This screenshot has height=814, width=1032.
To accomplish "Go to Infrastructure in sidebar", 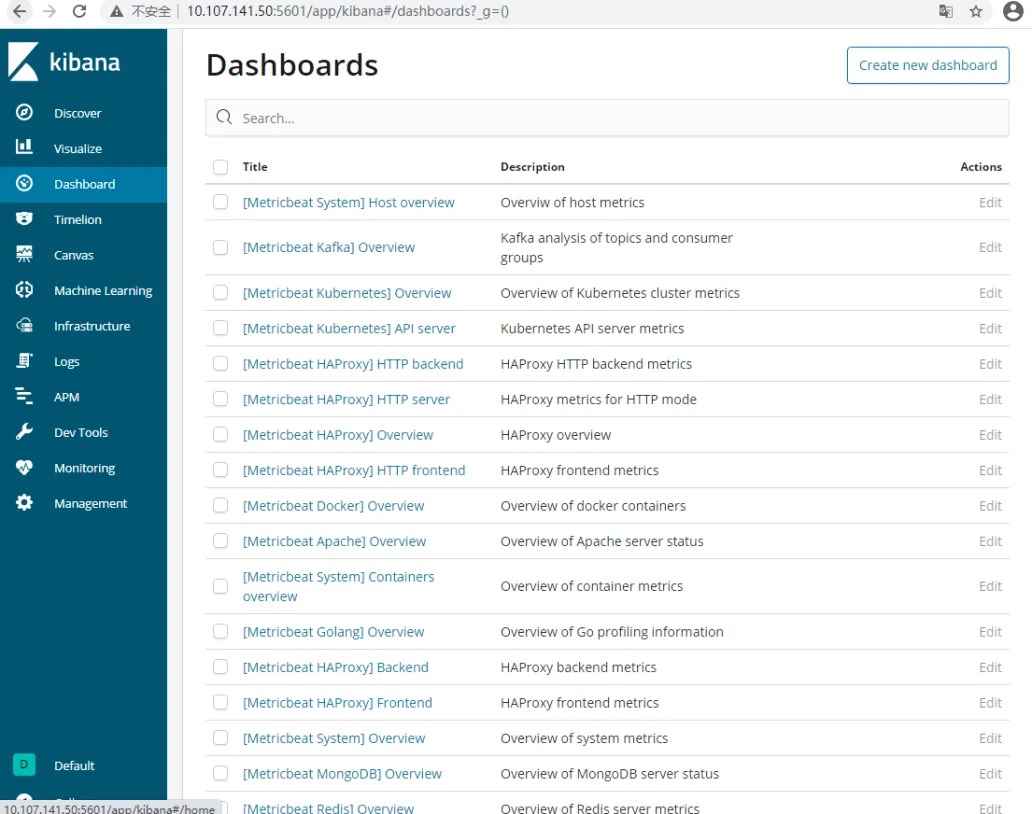I will [x=91, y=326].
